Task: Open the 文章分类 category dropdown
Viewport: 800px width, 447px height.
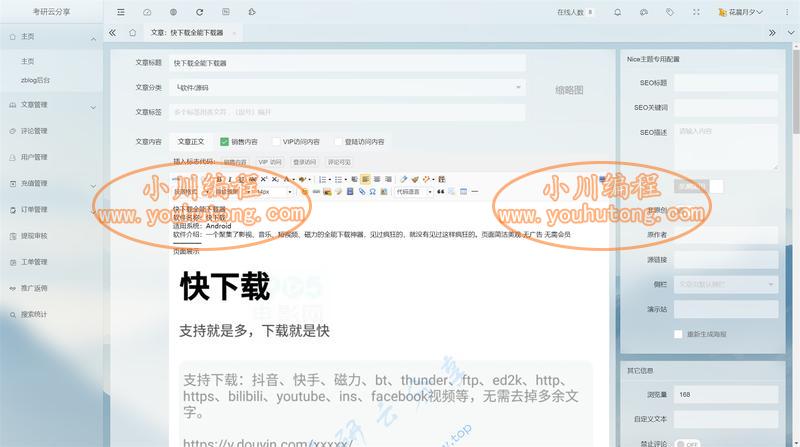Action: 347,88
